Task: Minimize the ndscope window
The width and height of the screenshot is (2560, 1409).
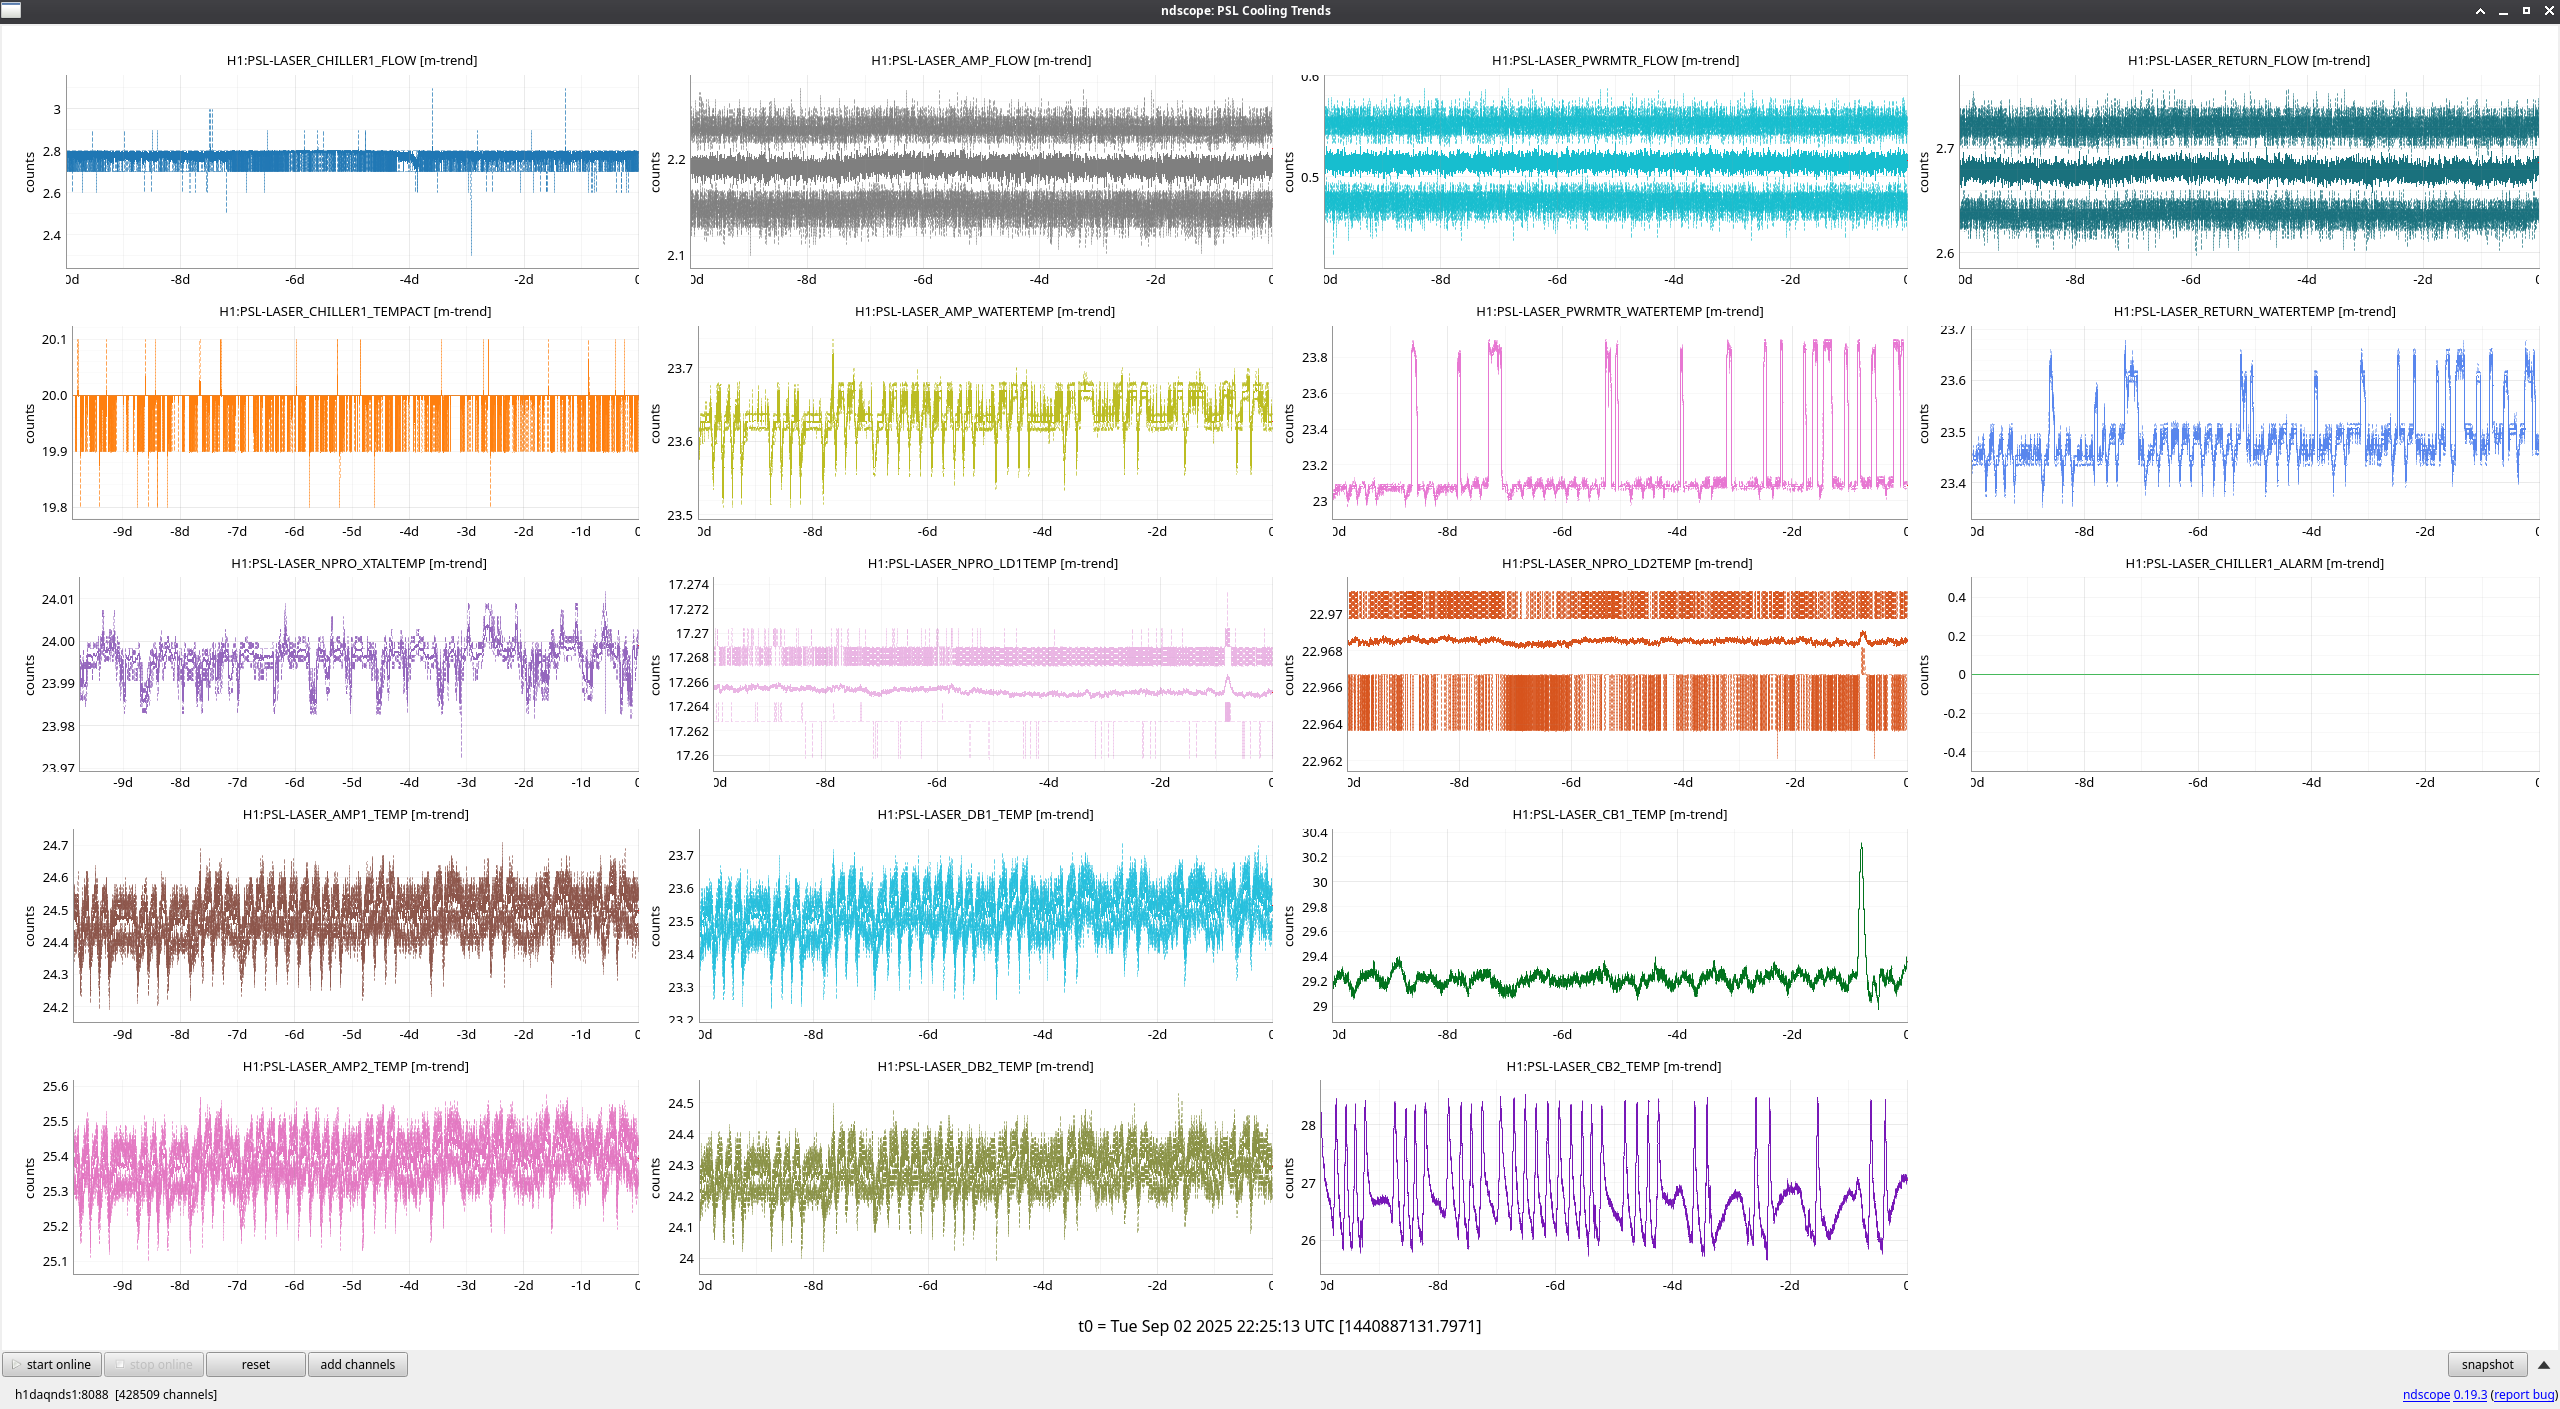Action: 2503,11
